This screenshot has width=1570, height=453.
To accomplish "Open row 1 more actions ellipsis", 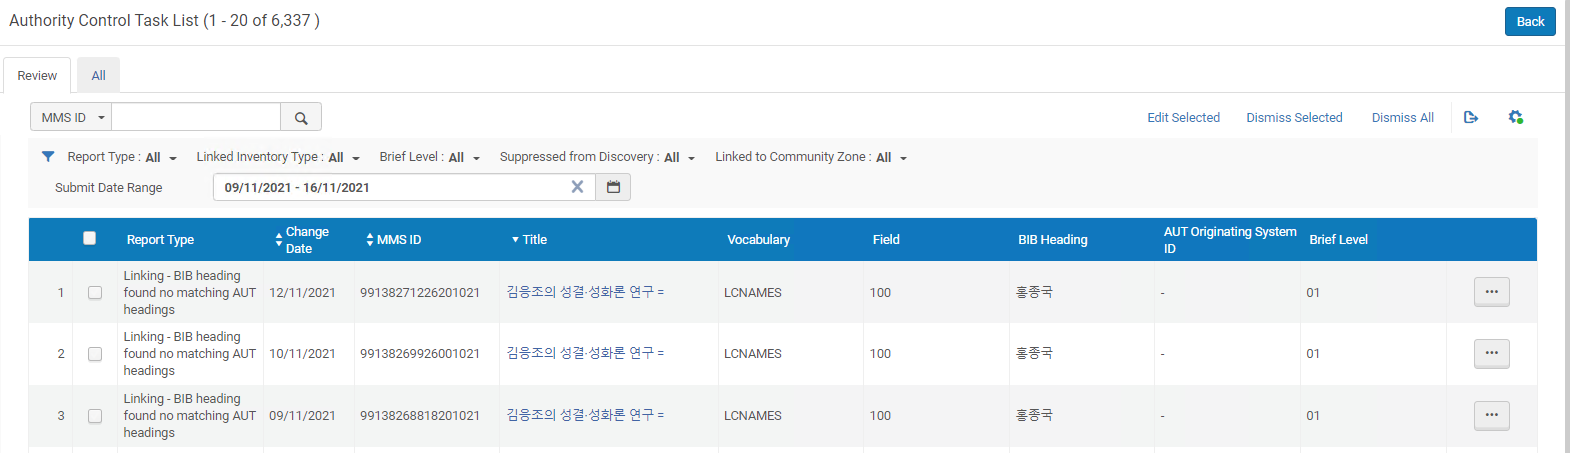I will point(1491,292).
